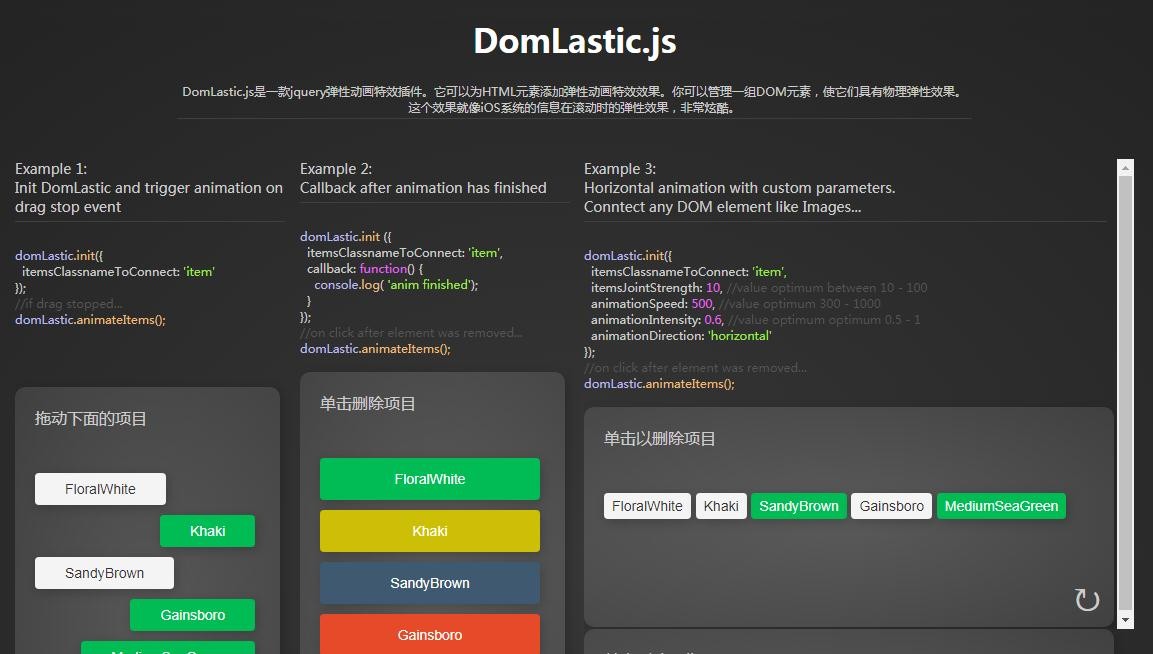Remove the red Gainsboro bar
Image resolution: width=1153 pixels, height=654 pixels.
coord(429,634)
